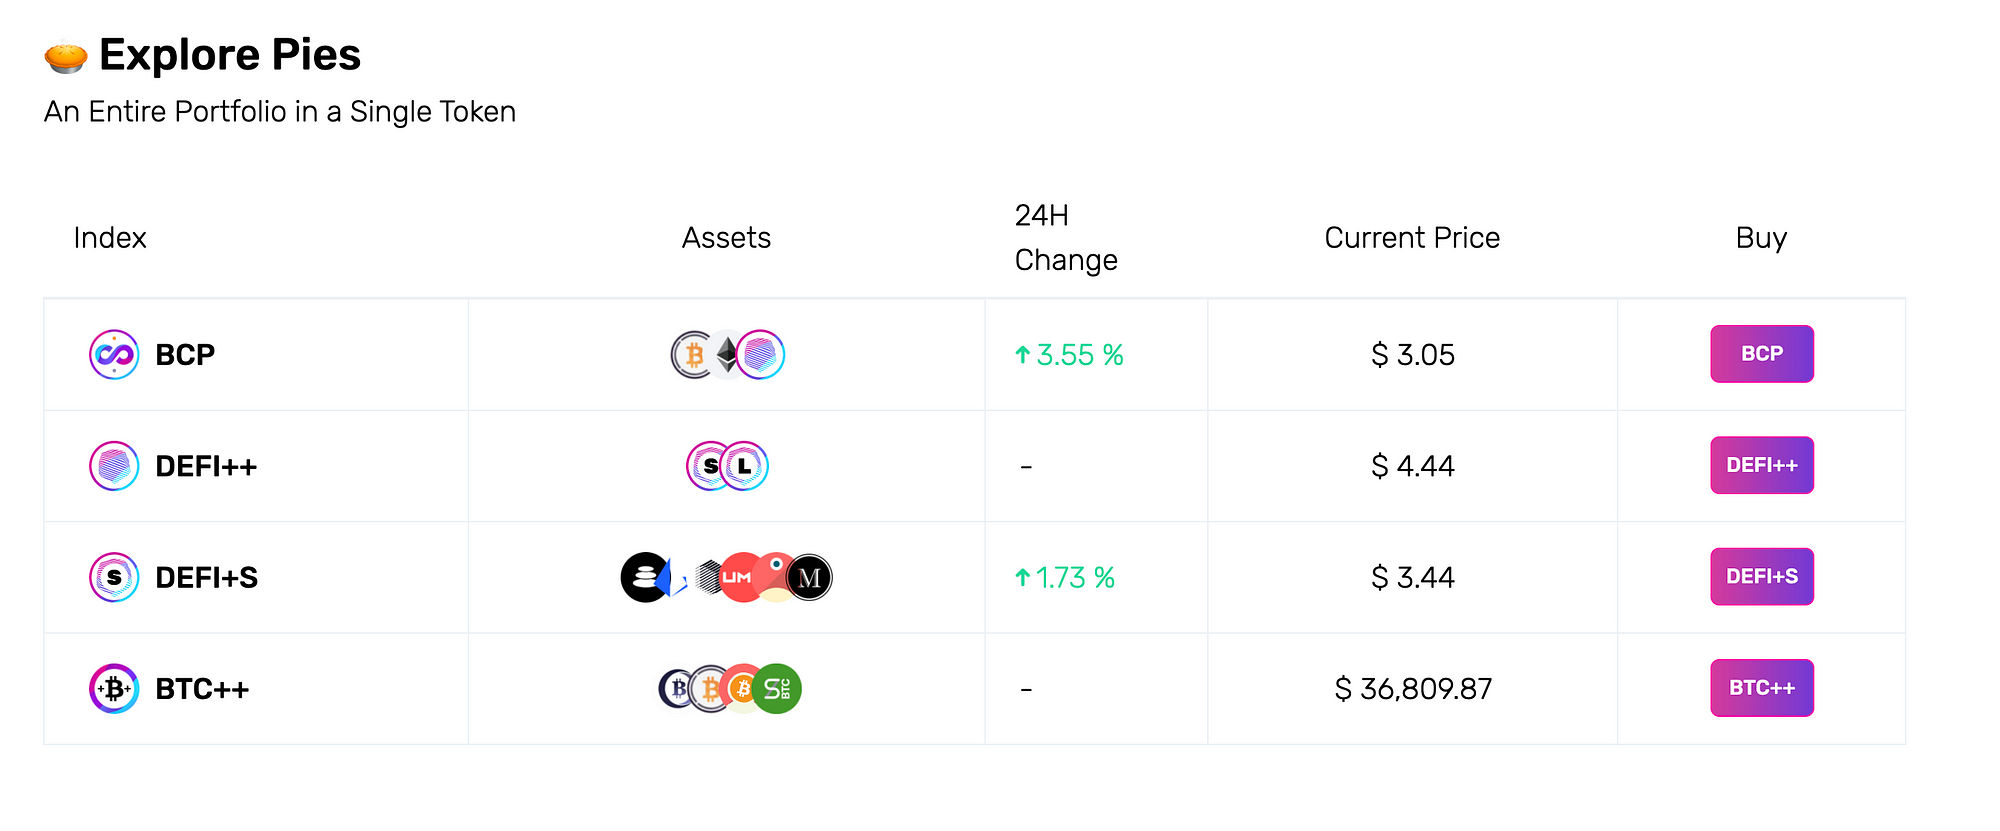Buy the BCP pie

tap(1761, 354)
